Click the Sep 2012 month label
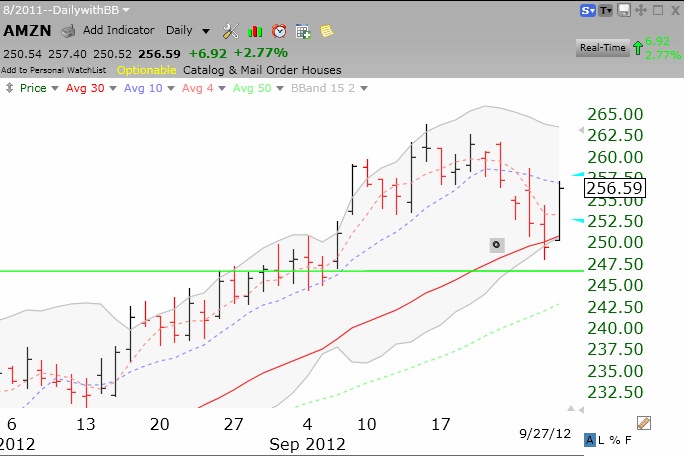 tap(307, 444)
